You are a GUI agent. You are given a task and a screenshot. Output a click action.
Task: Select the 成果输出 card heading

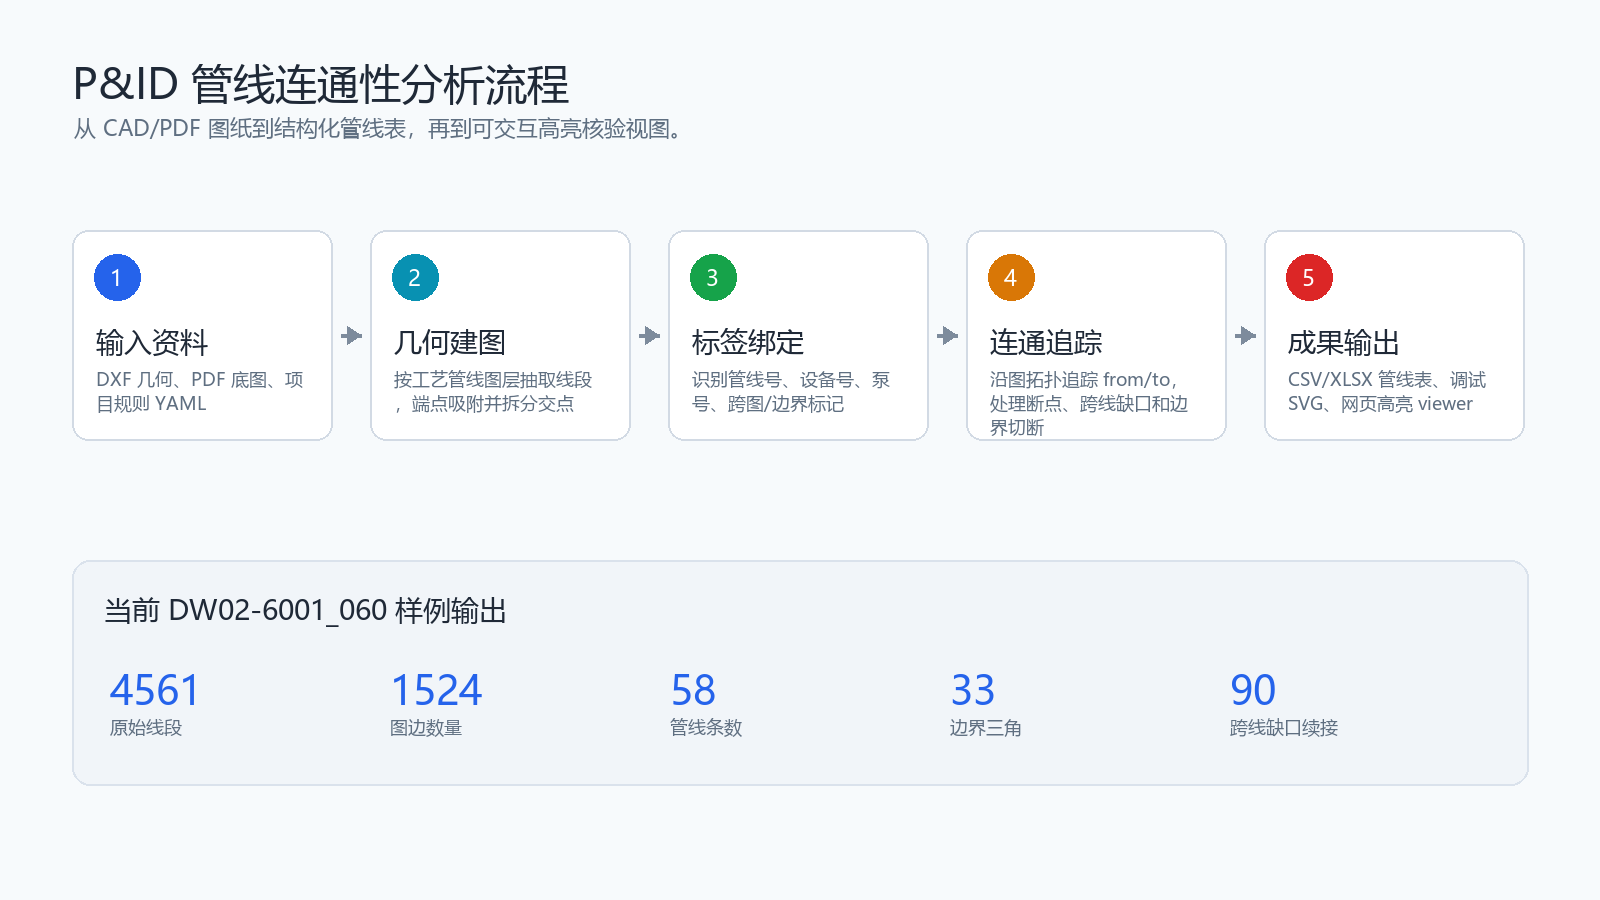pyautogui.click(x=1344, y=343)
